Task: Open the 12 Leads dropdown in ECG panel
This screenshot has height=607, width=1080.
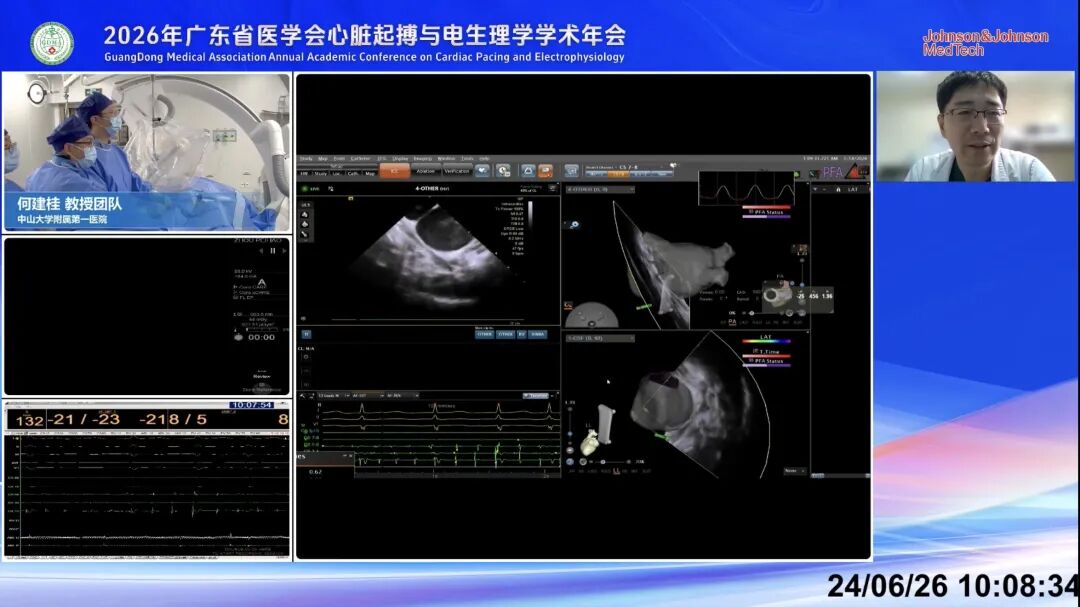Action: pos(333,396)
